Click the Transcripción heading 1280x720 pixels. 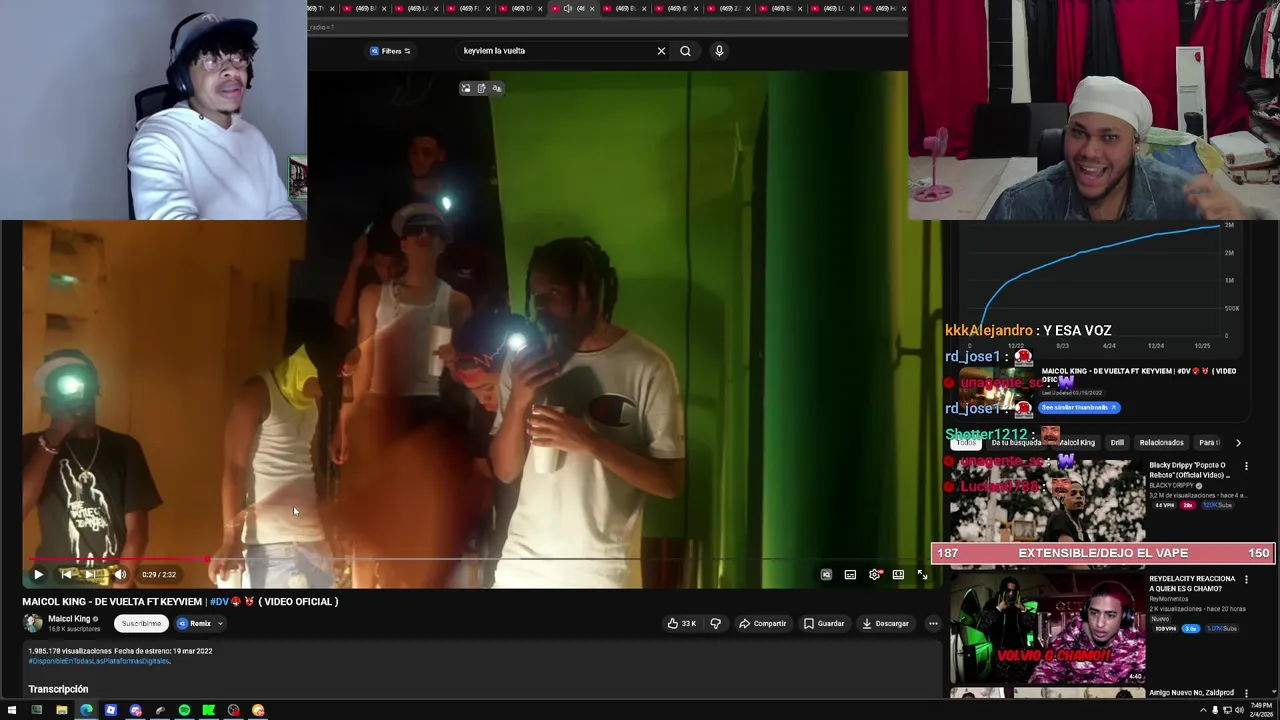click(58, 689)
